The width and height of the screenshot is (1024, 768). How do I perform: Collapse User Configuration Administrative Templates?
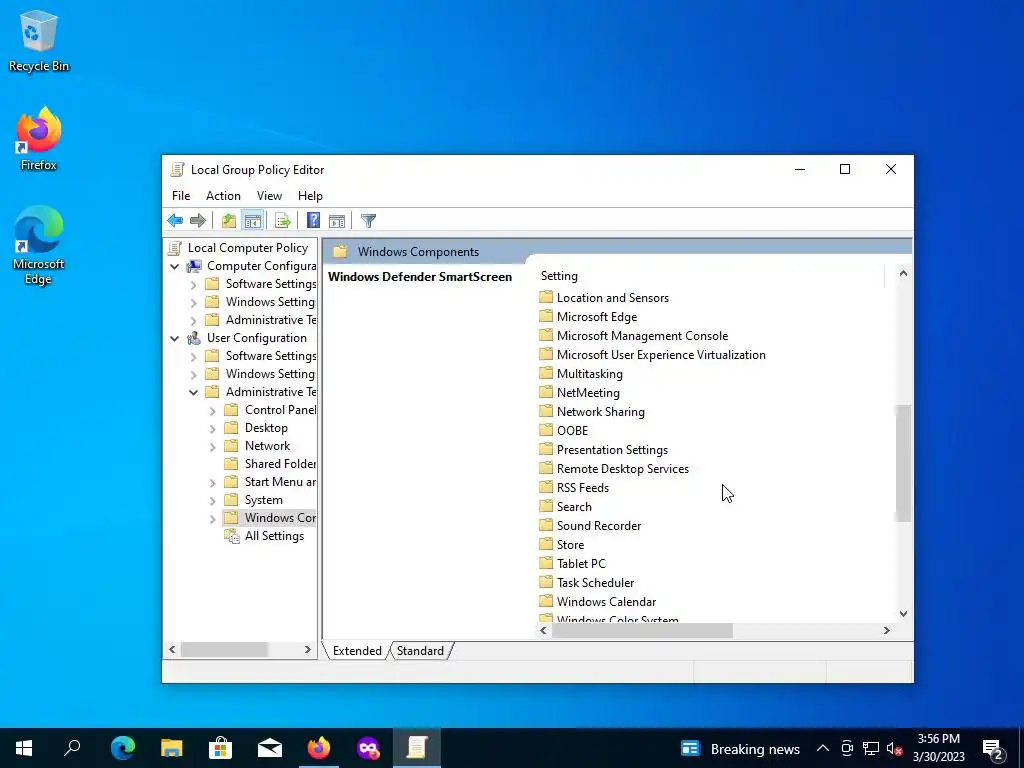coord(193,392)
